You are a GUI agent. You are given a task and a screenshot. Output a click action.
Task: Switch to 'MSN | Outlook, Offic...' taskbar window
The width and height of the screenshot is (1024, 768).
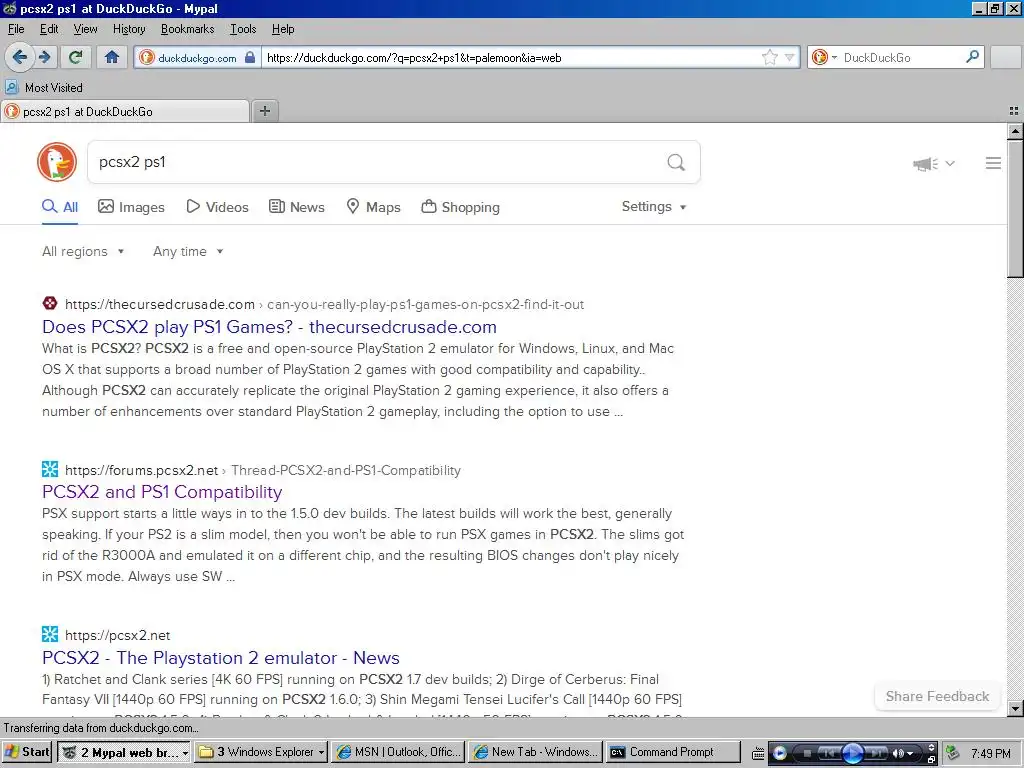point(399,752)
